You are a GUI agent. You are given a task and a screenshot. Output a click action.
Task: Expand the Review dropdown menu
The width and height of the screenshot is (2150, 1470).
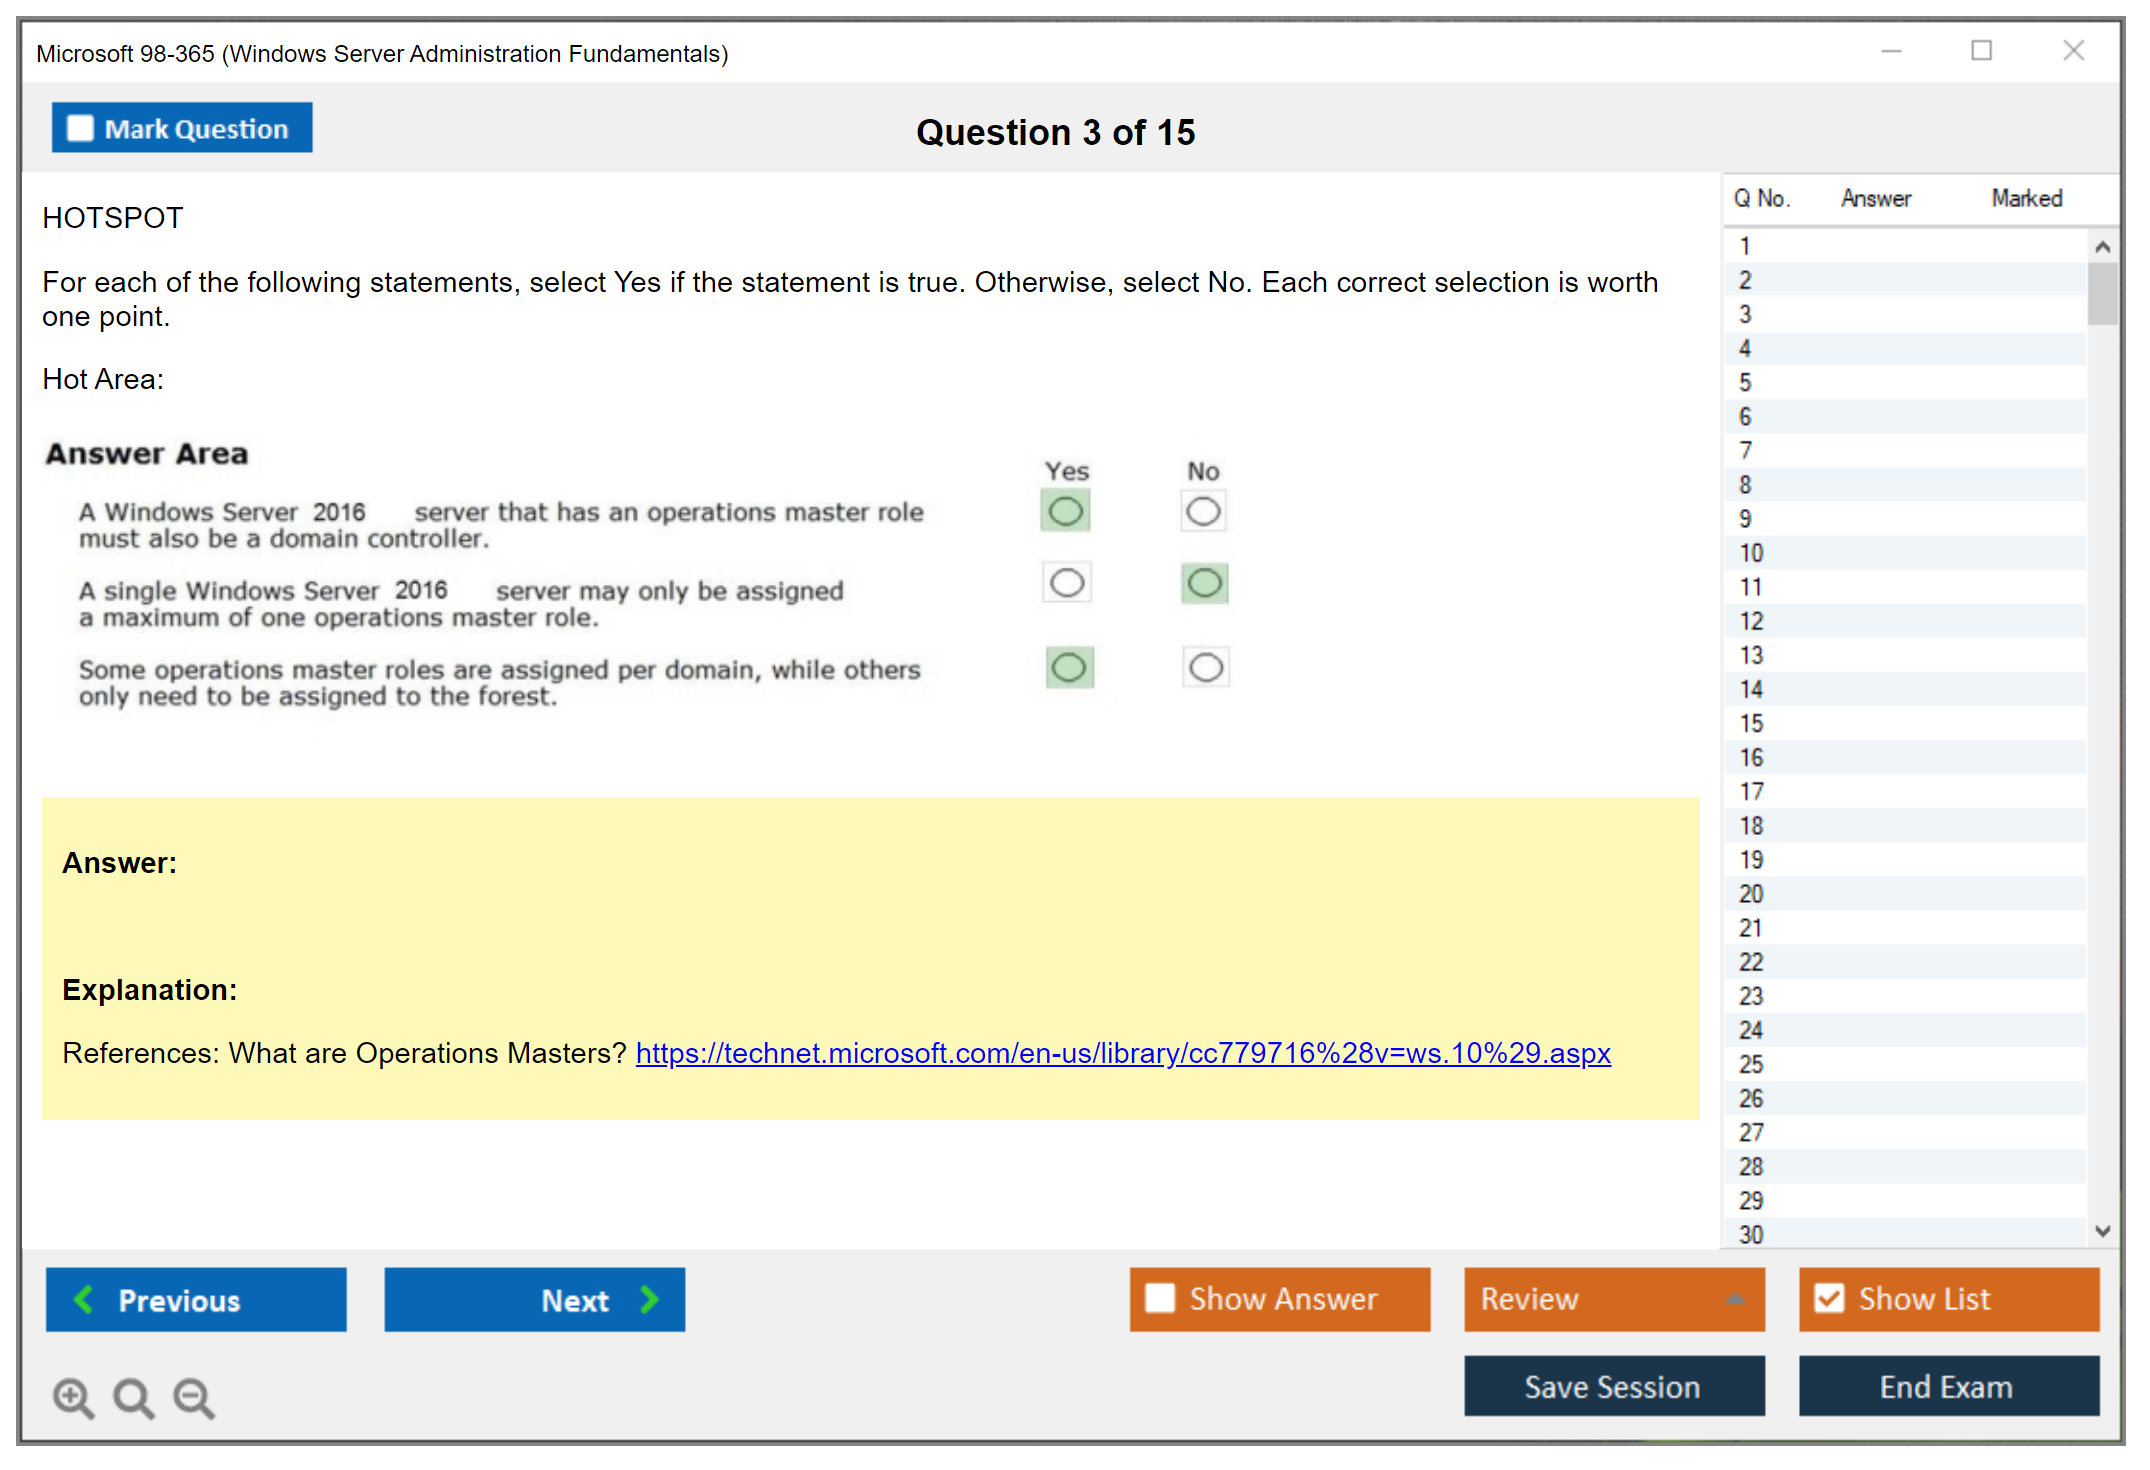1735,1299
